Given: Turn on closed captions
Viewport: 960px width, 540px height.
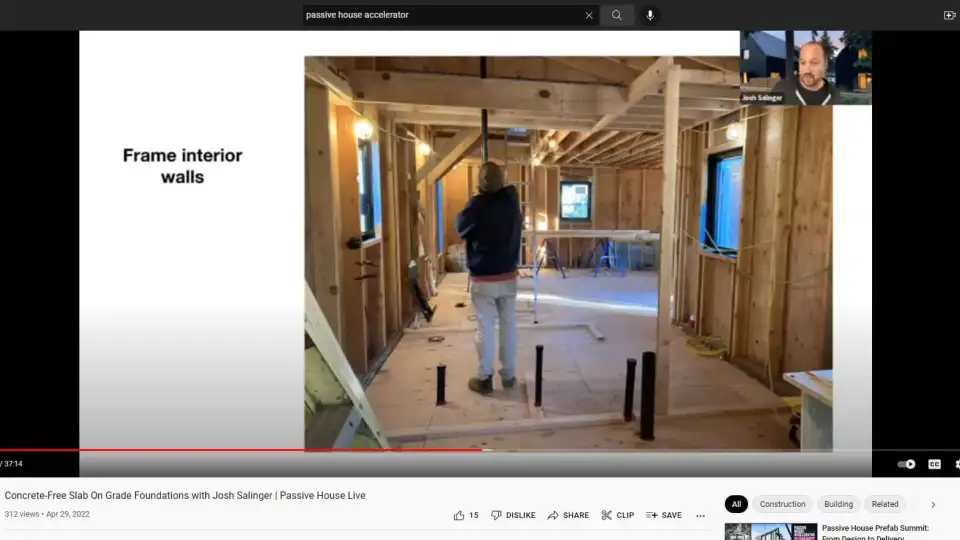Looking at the screenshot, I should [x=934, y=464].
